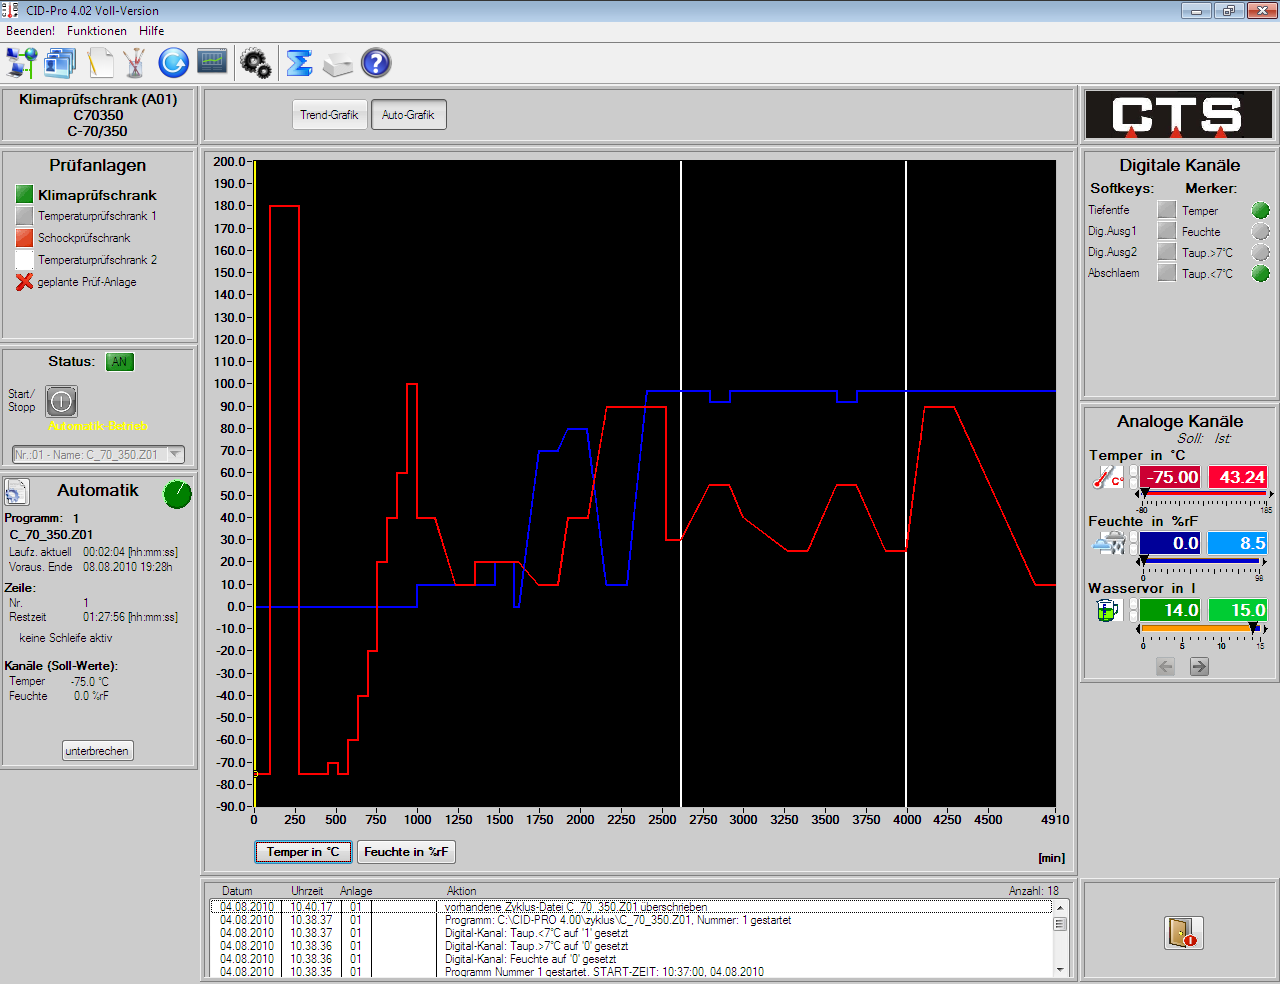The height and width of the screenshot is (984, 1280).
Task: Click the Wasservor Soll value stepper
Action: coord(1133,610)
